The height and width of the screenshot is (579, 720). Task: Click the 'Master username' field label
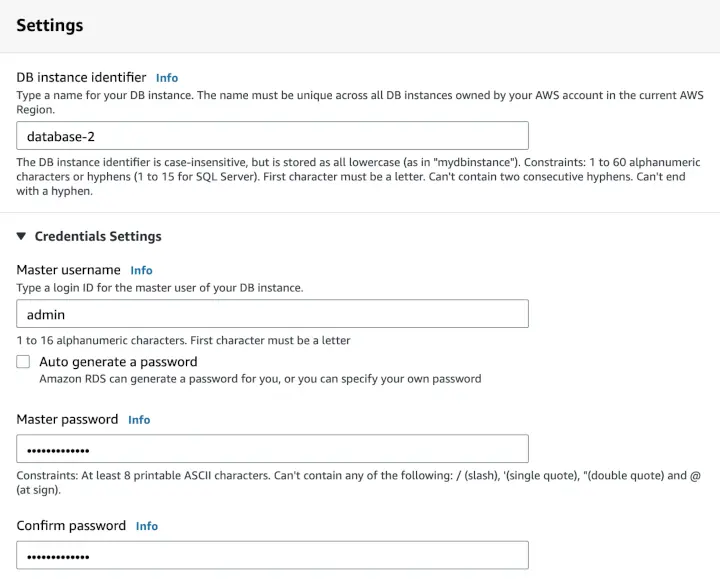(68, 270)
